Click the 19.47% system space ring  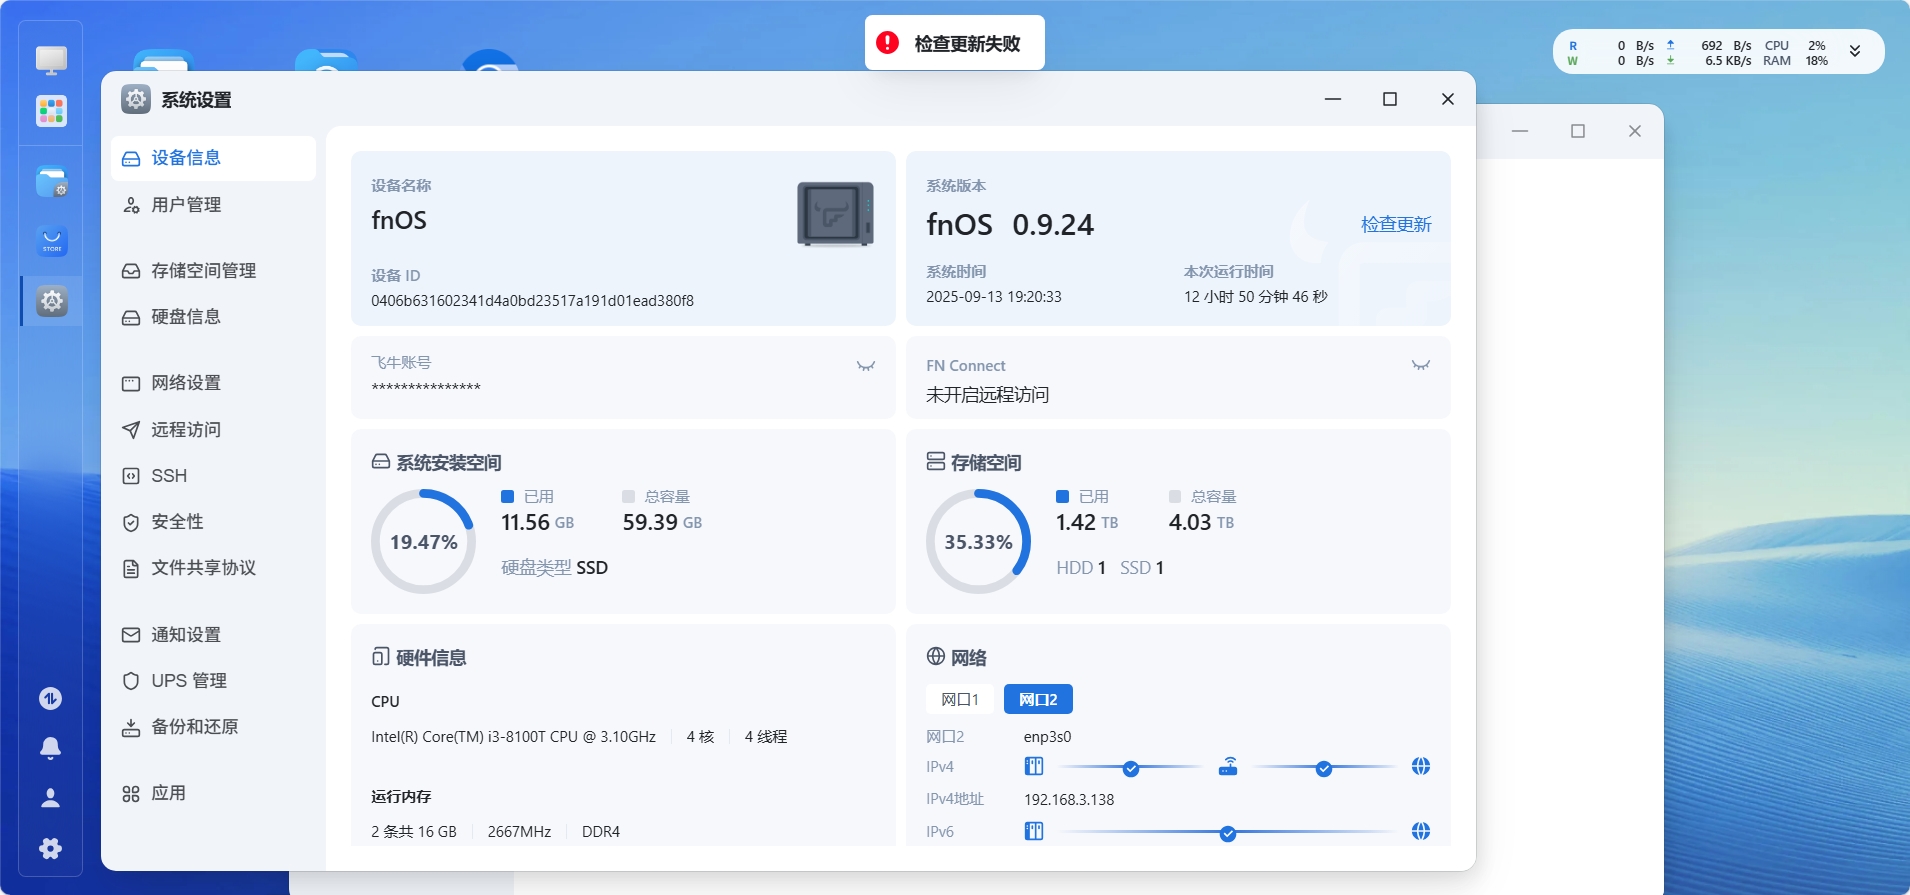pos(423,541)
